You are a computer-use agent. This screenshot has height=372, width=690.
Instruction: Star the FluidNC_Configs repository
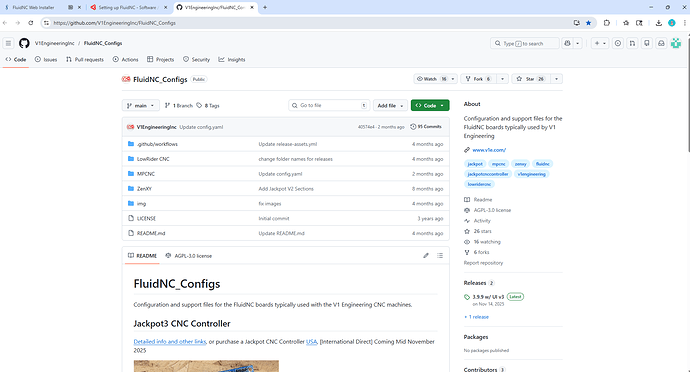click(531, 79)
